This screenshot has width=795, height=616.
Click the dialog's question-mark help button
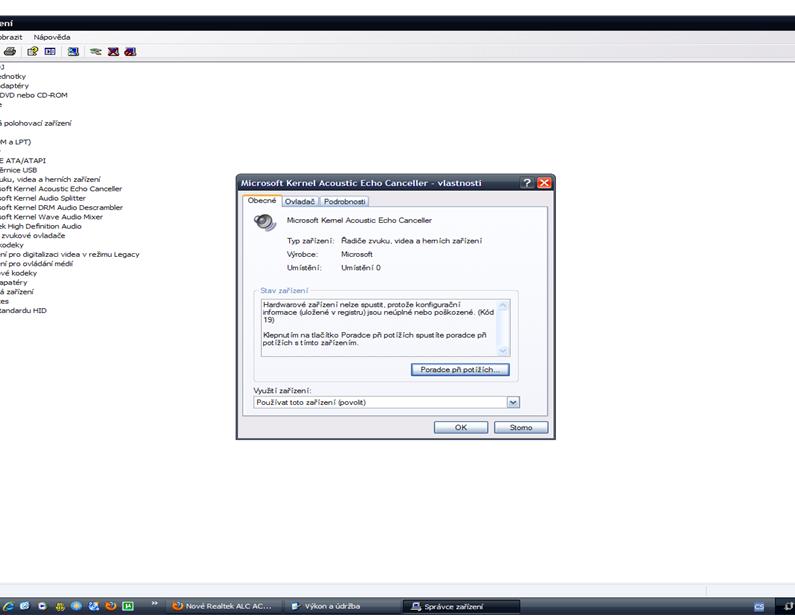tap(527, 183)
